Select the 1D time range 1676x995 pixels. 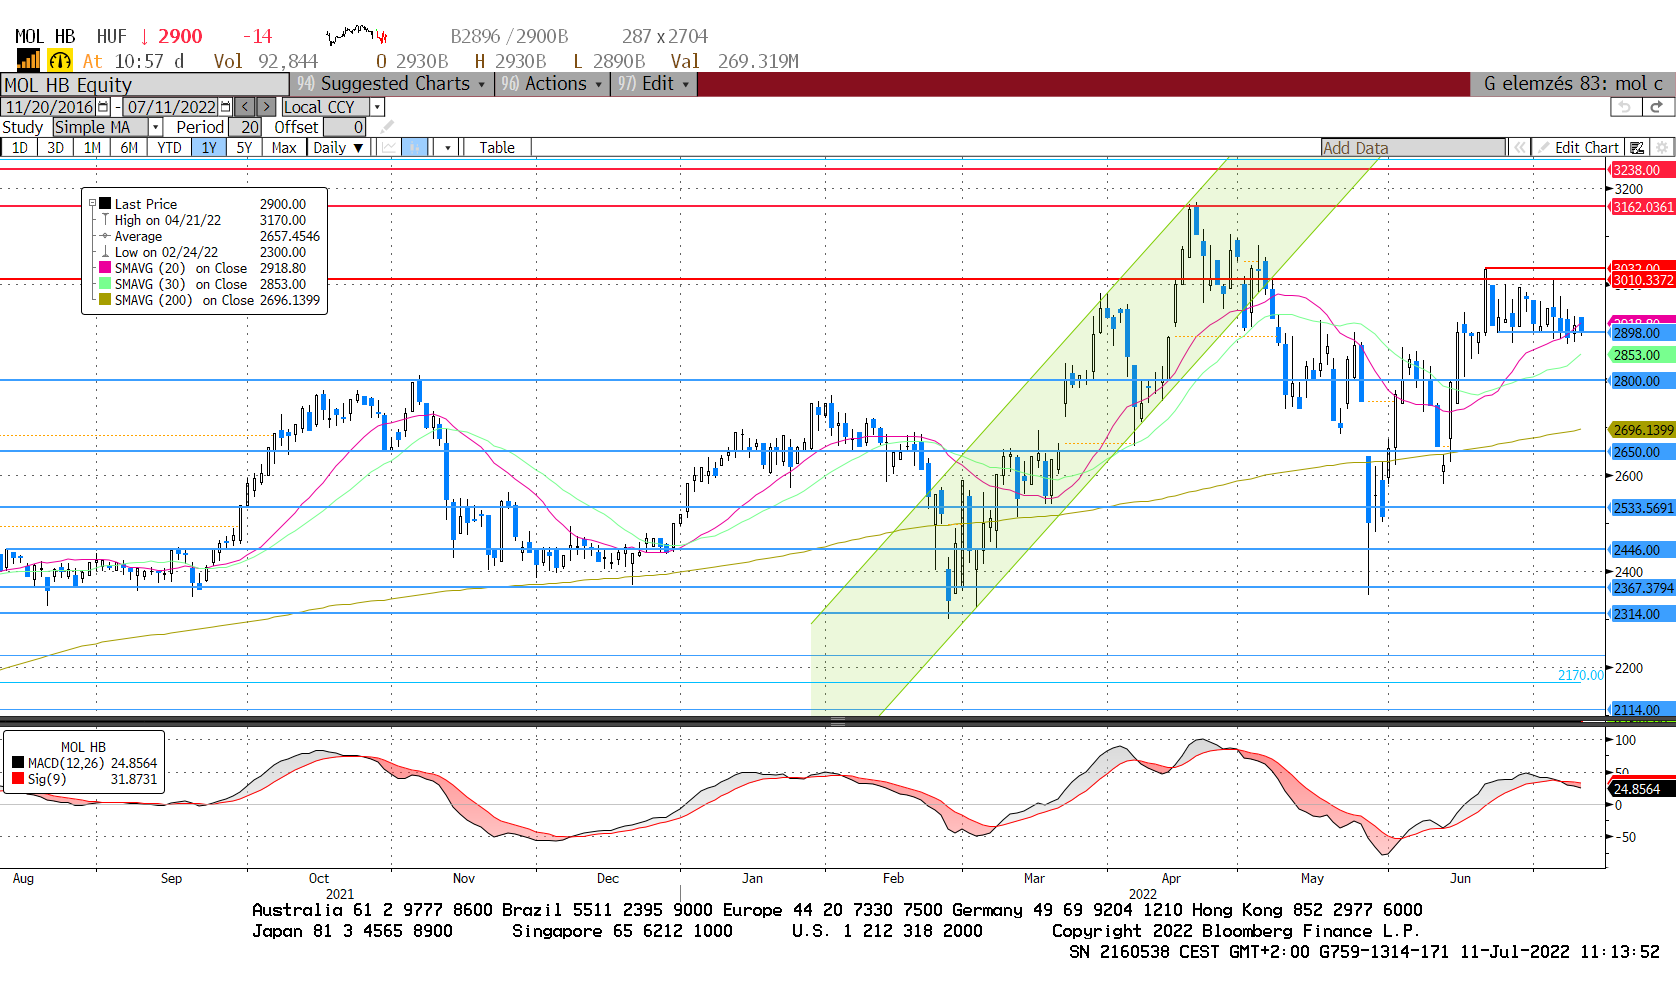pyautogui.click(x=19, y=148)
